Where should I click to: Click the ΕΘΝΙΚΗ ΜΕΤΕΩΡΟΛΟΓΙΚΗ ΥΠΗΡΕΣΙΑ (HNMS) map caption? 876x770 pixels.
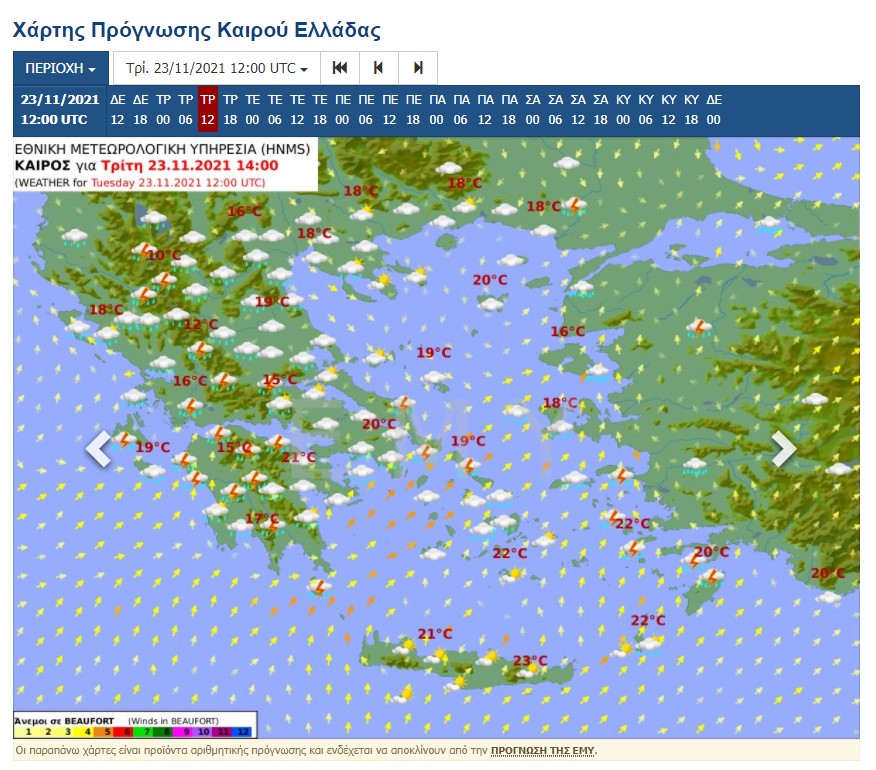point(162,149)
